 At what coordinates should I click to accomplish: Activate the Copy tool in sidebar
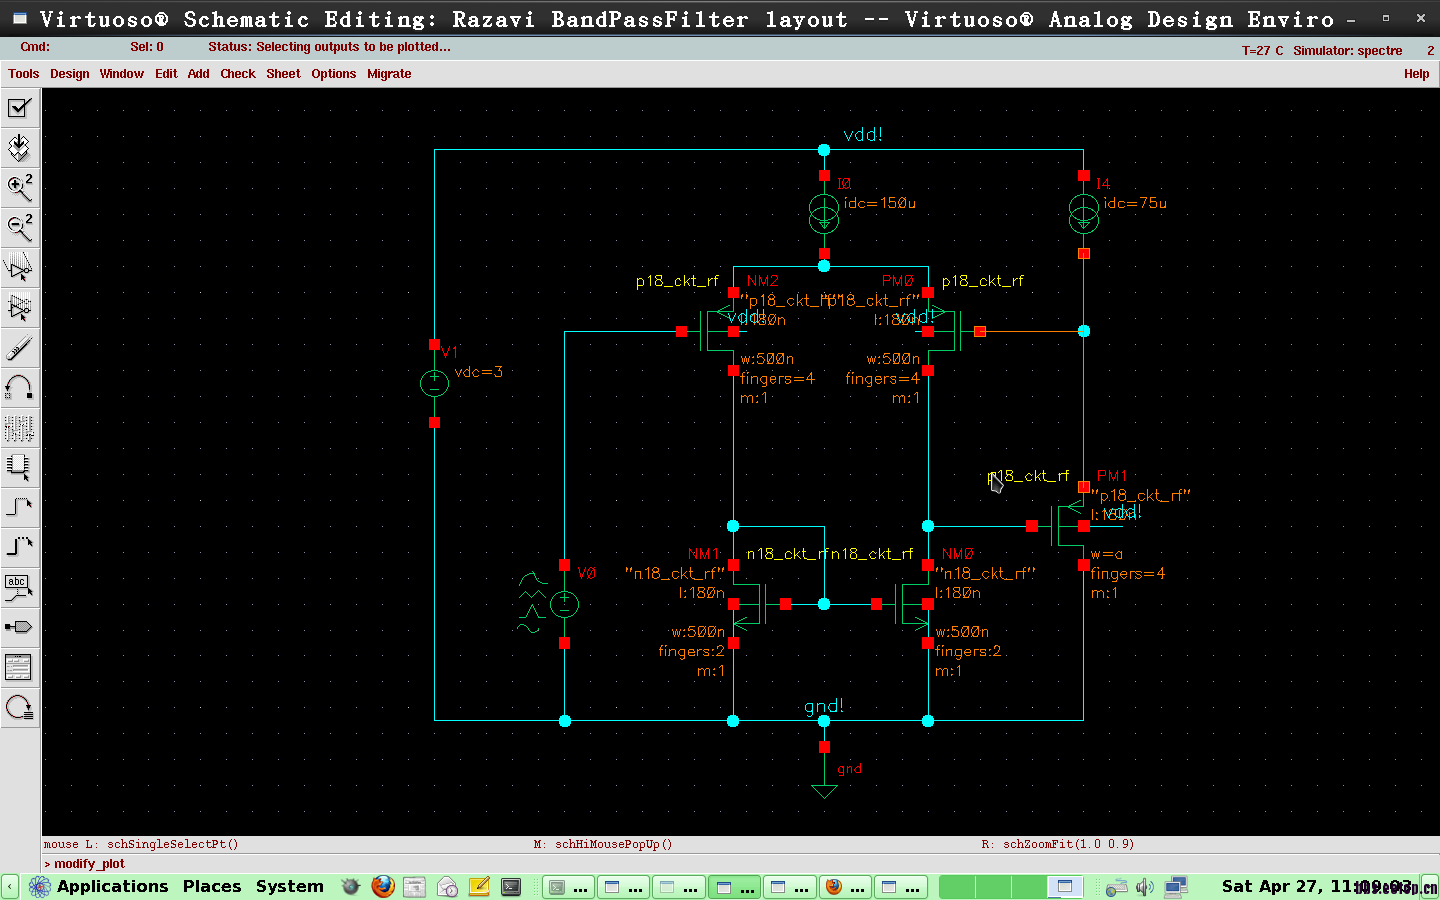19,308
